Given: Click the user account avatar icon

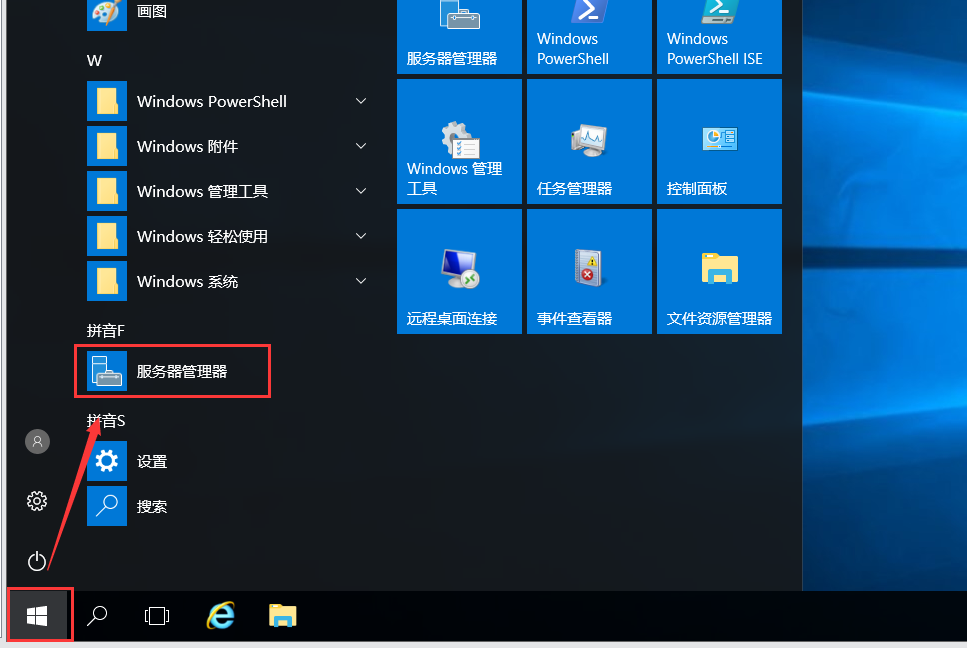Looking at the screenshot, I should tap(37, 441).
